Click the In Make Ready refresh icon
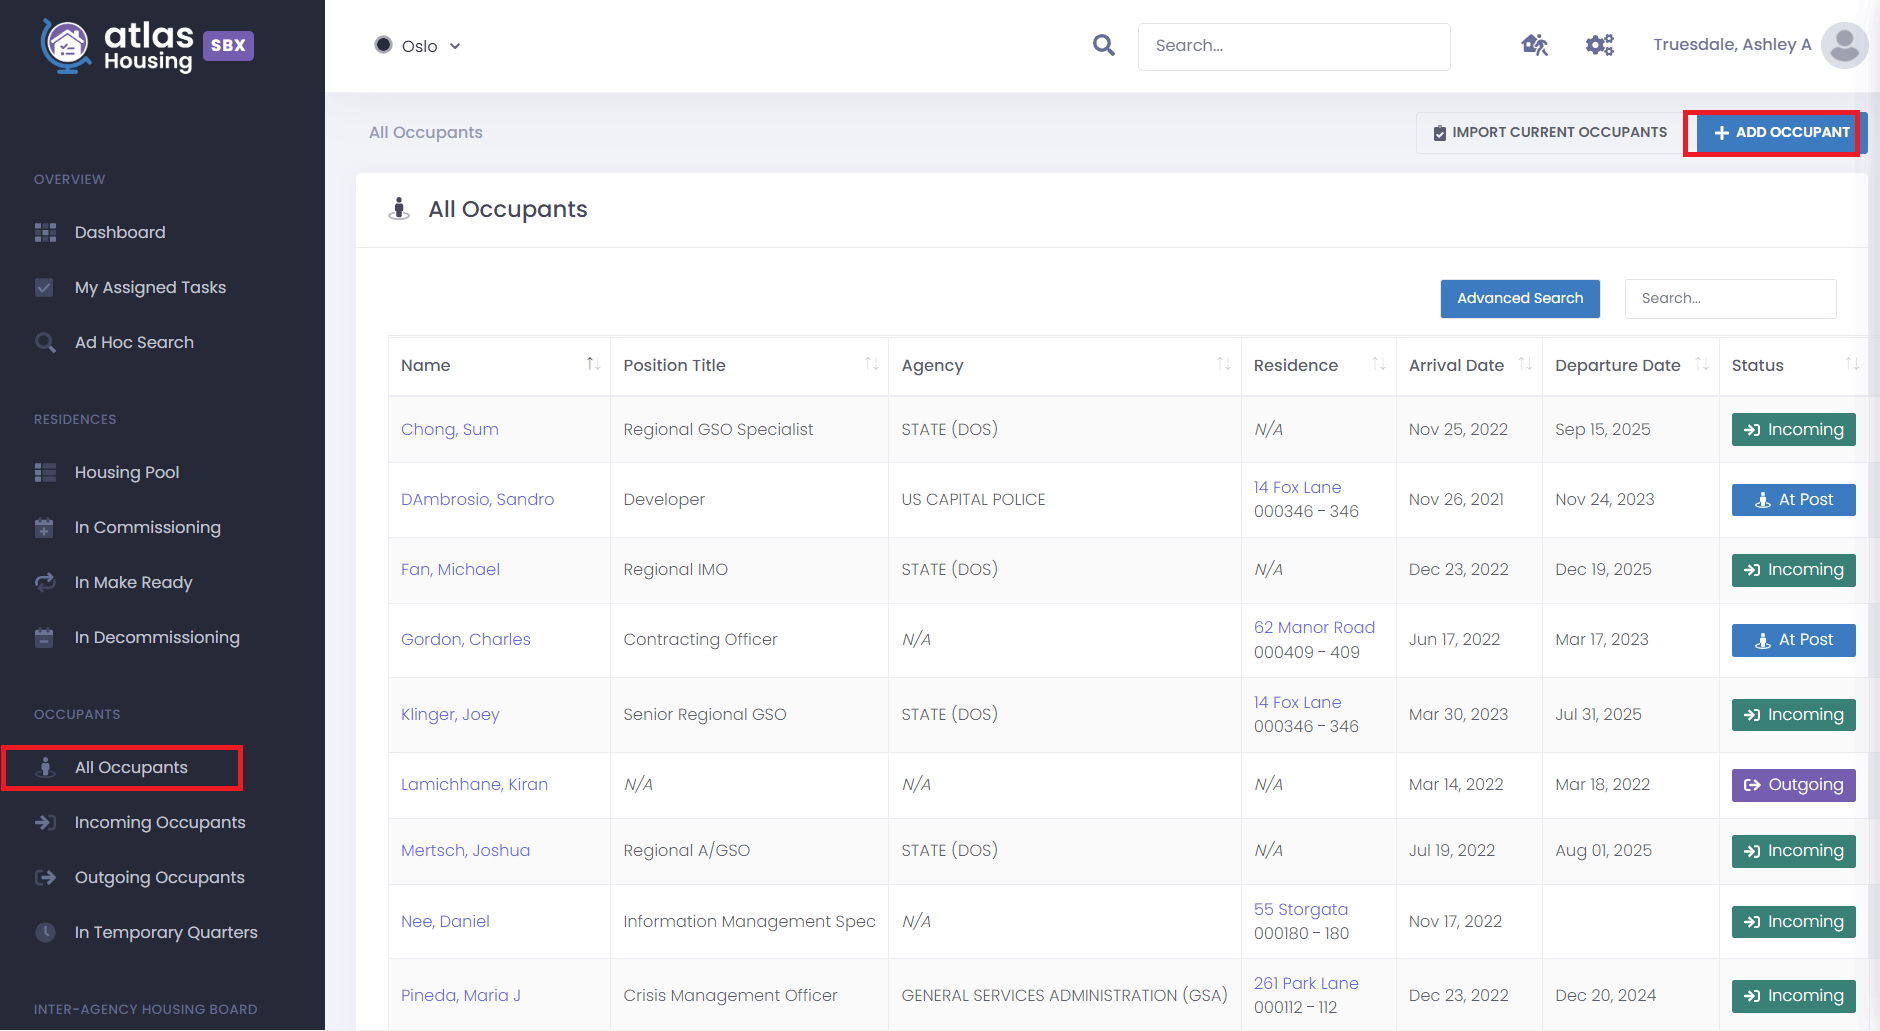This screenshot has height=1031, width=1880. click(x=45, y=582)
